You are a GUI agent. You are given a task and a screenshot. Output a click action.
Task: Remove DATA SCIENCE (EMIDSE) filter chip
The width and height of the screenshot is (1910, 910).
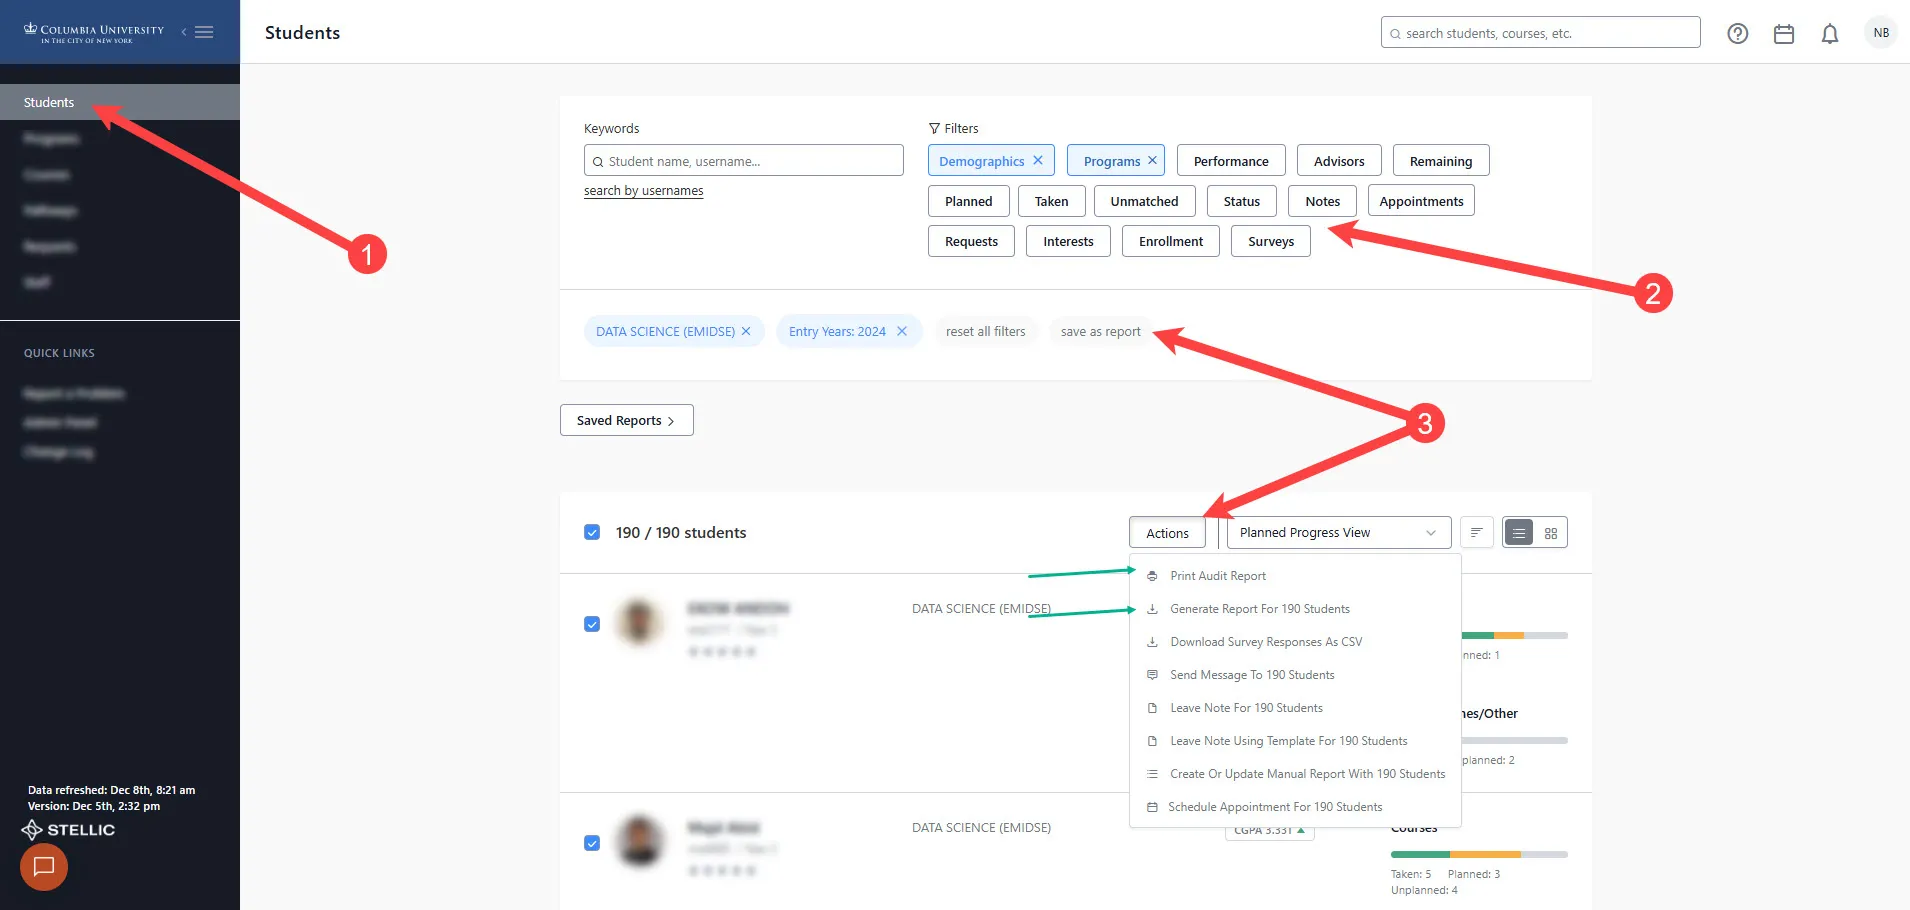tap(746, 331)
